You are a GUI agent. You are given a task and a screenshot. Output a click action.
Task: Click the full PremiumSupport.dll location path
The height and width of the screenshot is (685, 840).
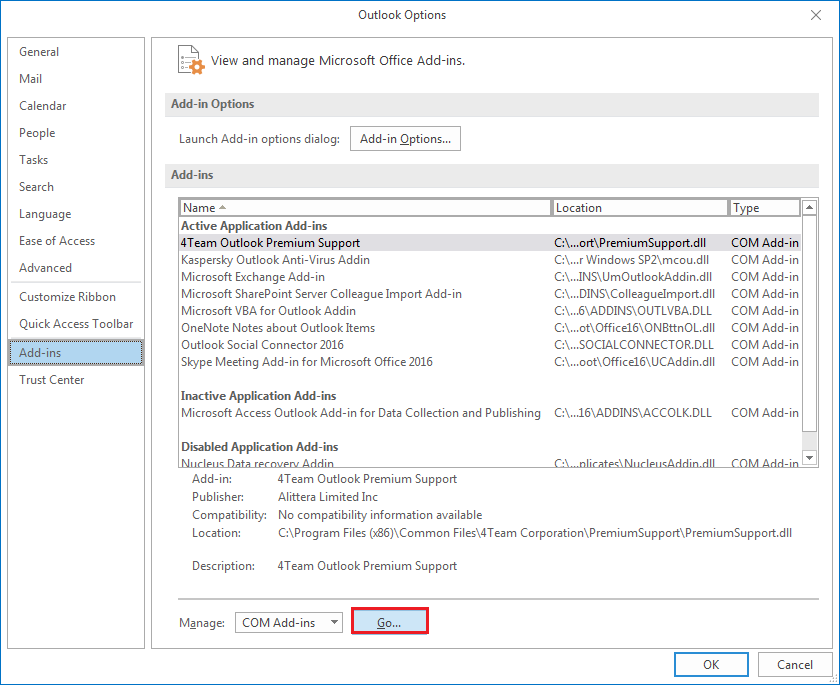tap(535, 533)
